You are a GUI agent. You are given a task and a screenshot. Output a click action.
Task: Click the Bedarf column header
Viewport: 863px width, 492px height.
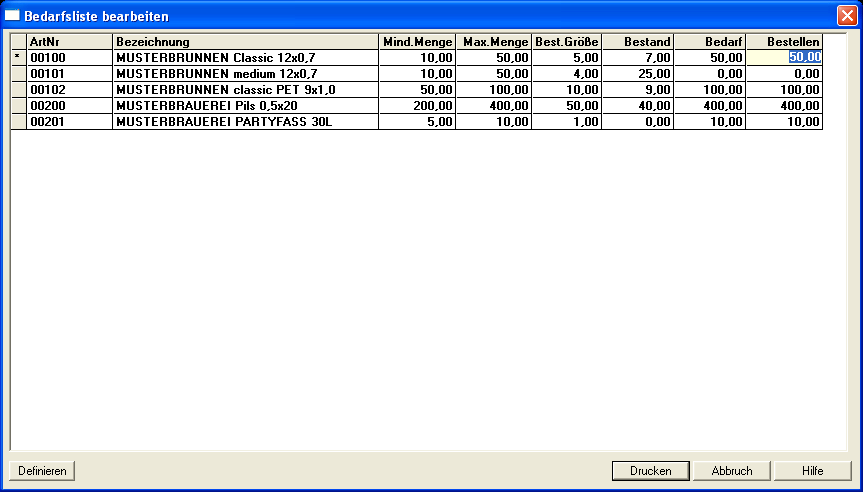(x=709, y=41)
